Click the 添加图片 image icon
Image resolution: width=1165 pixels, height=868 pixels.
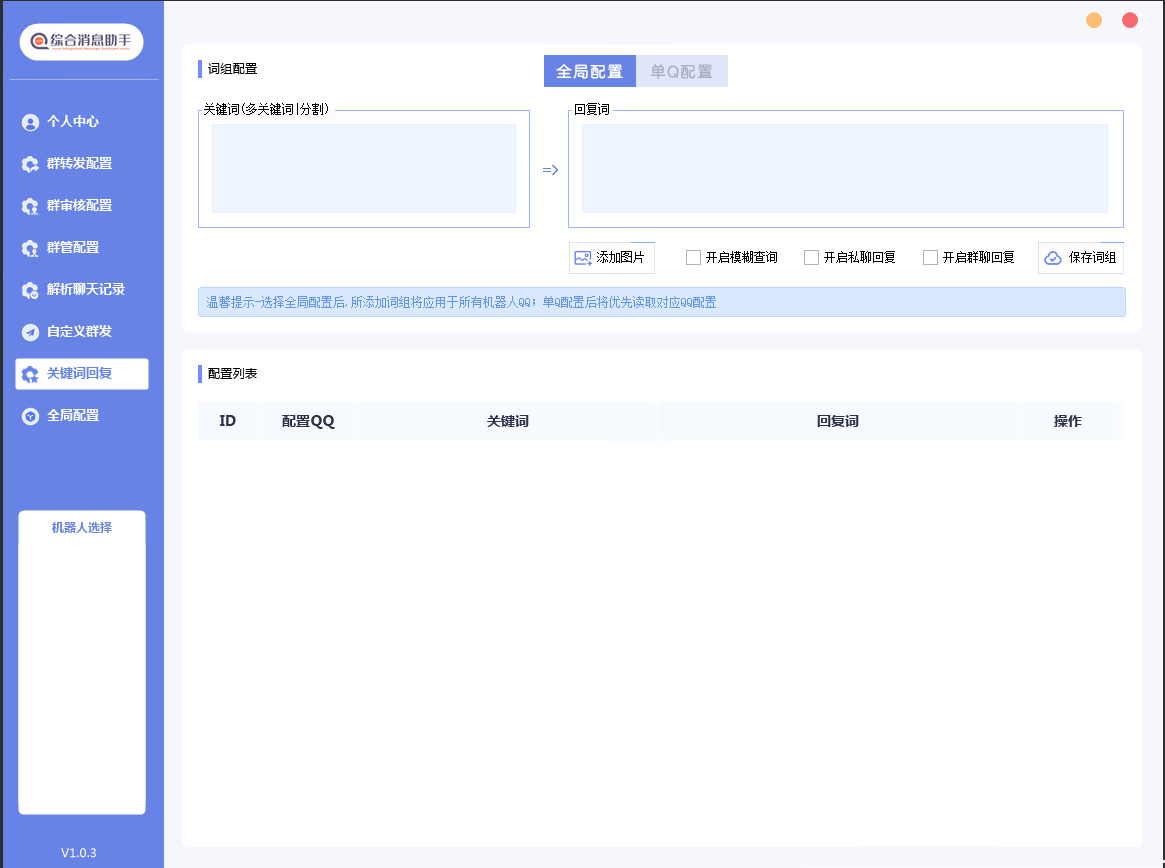coord(583,258)
